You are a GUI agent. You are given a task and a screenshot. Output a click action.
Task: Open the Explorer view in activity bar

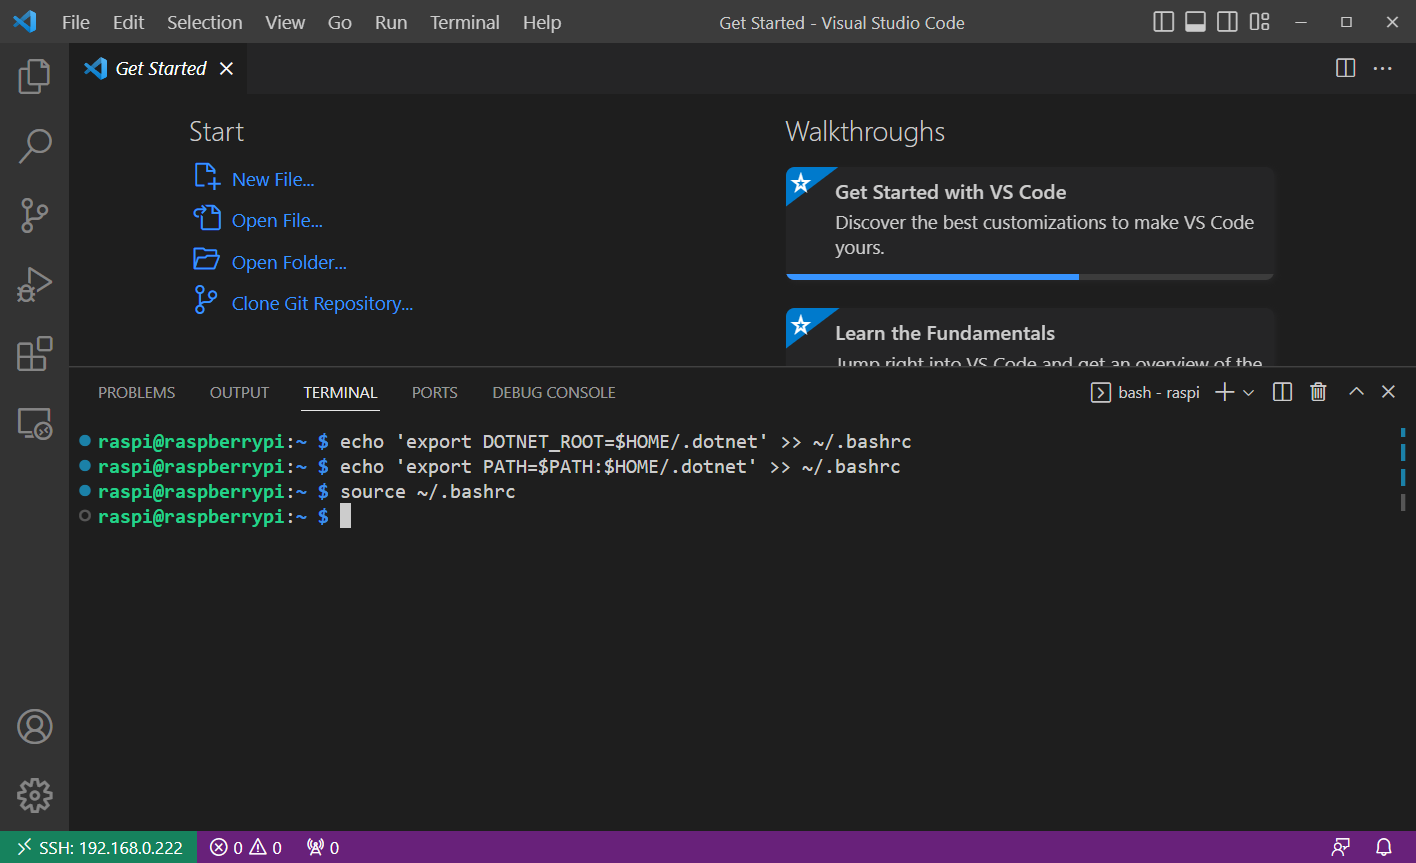tap(34, 76)
